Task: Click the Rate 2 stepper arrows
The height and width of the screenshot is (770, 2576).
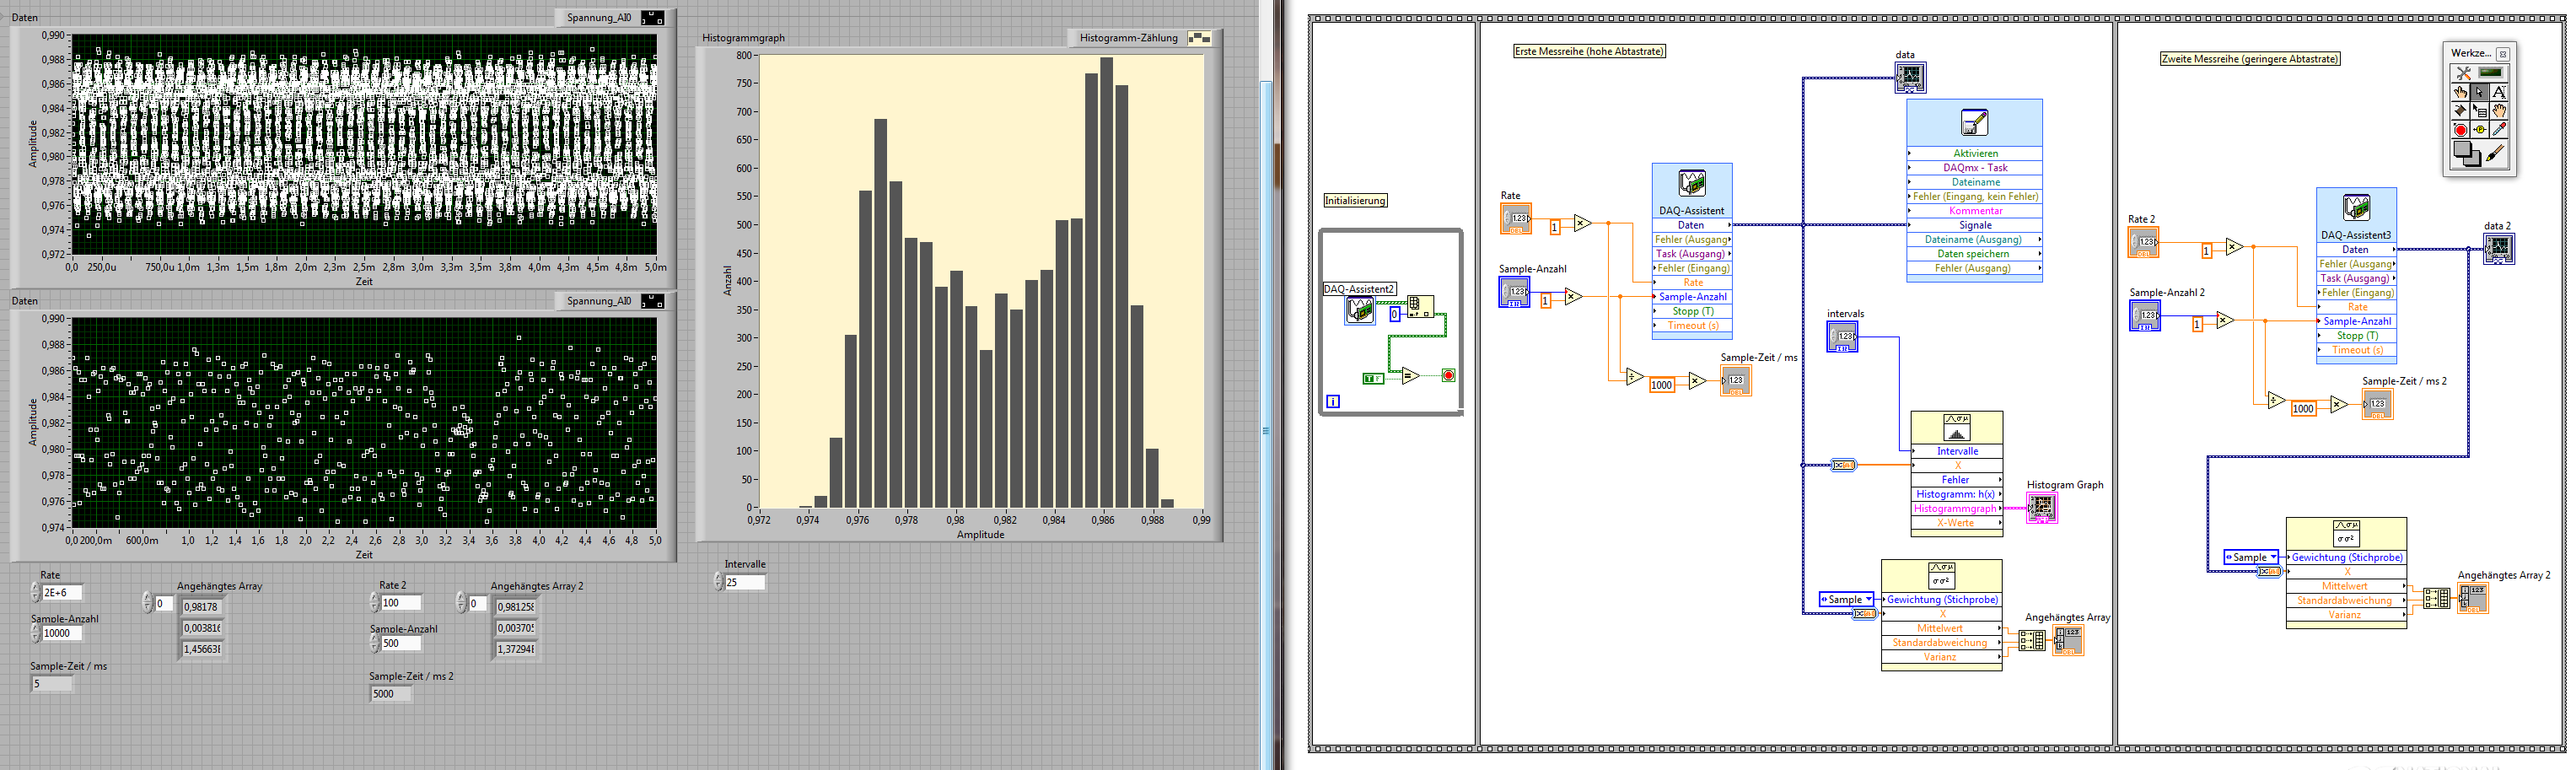Action: tap(375, 603)
